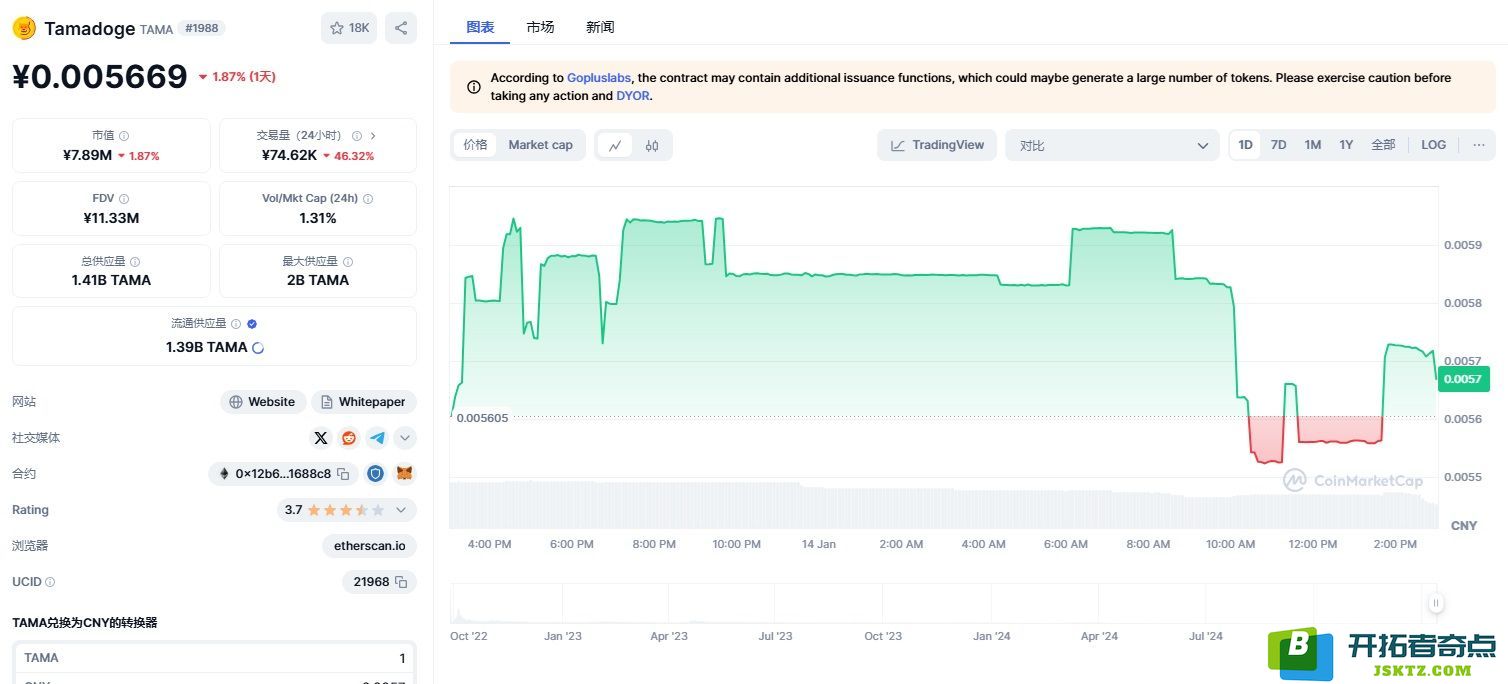Open chart more options (three dots)
1508x684 pixels.
click(x=1478, y=145)
